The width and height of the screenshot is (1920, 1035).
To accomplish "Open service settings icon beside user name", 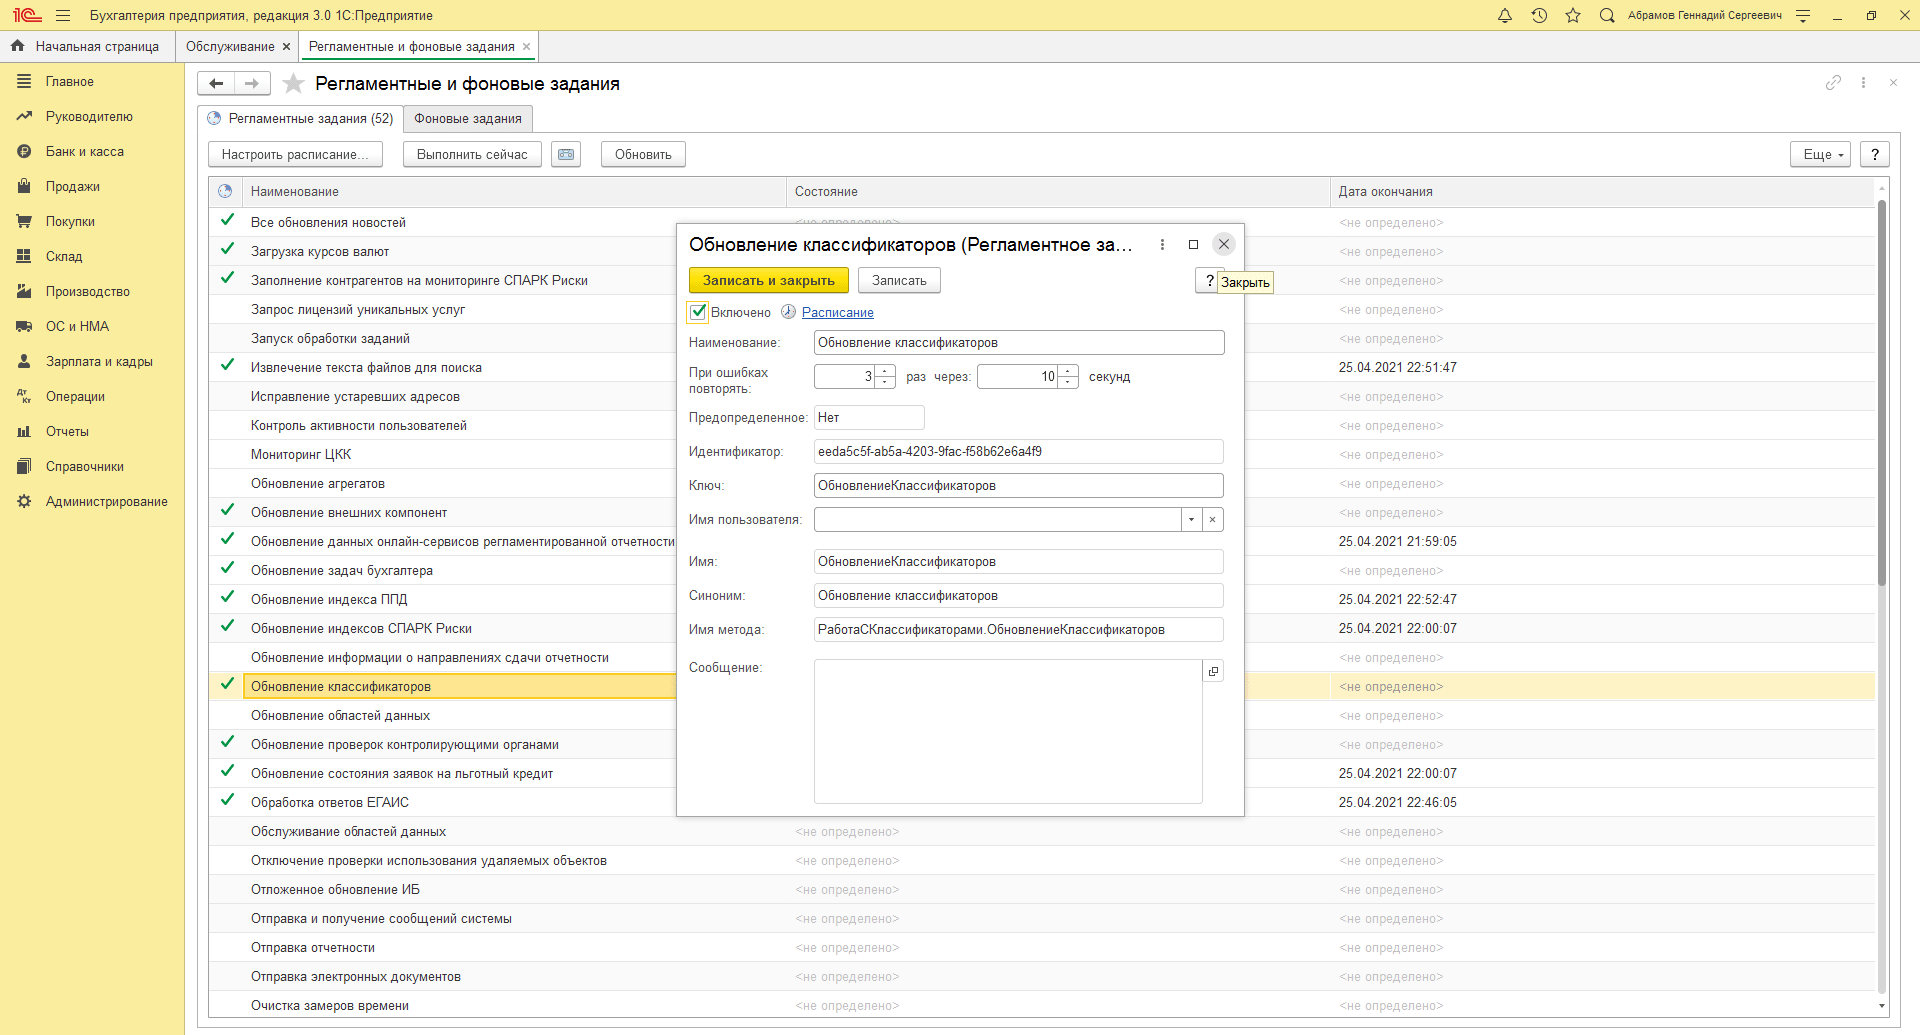I will (1803, 15).
